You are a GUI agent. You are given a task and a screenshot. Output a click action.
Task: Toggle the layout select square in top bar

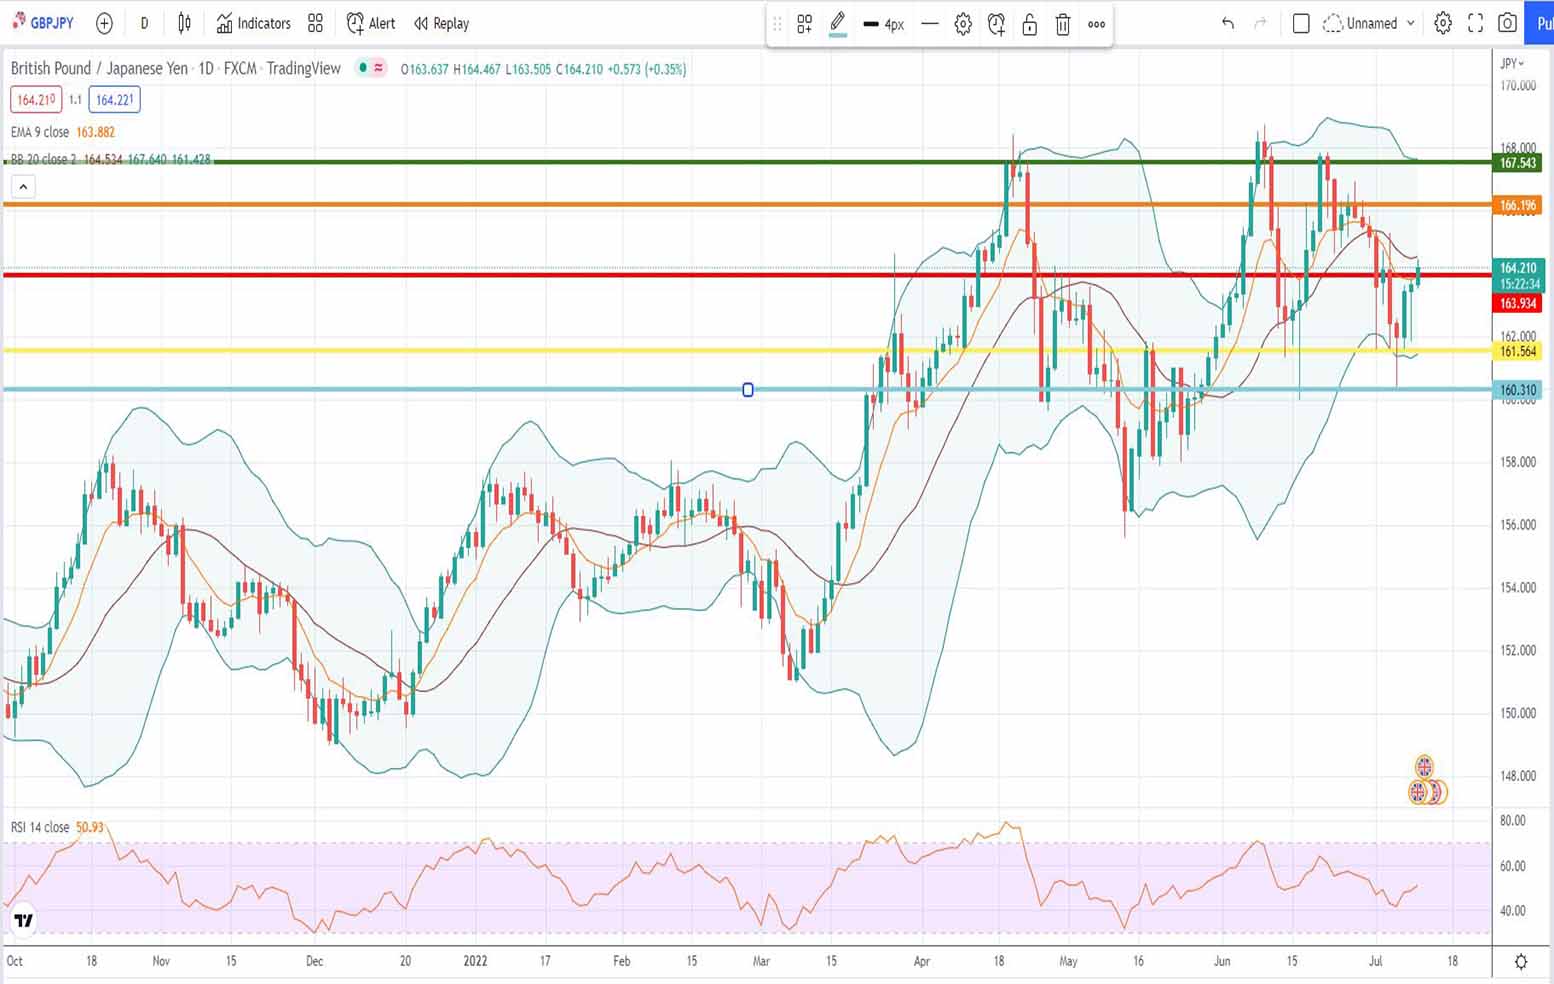(x=1301, y=23)
